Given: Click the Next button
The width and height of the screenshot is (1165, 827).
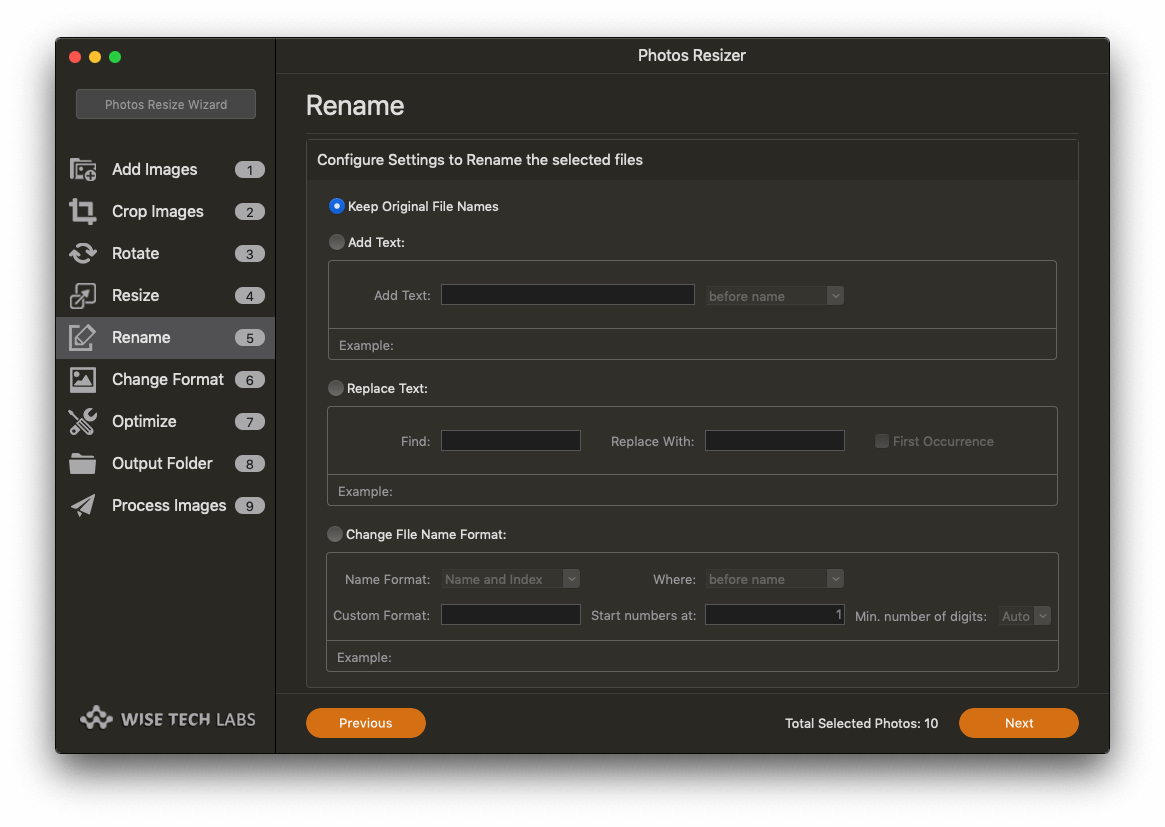Looking at the screenshot, I should click(x=1019, y=723).
